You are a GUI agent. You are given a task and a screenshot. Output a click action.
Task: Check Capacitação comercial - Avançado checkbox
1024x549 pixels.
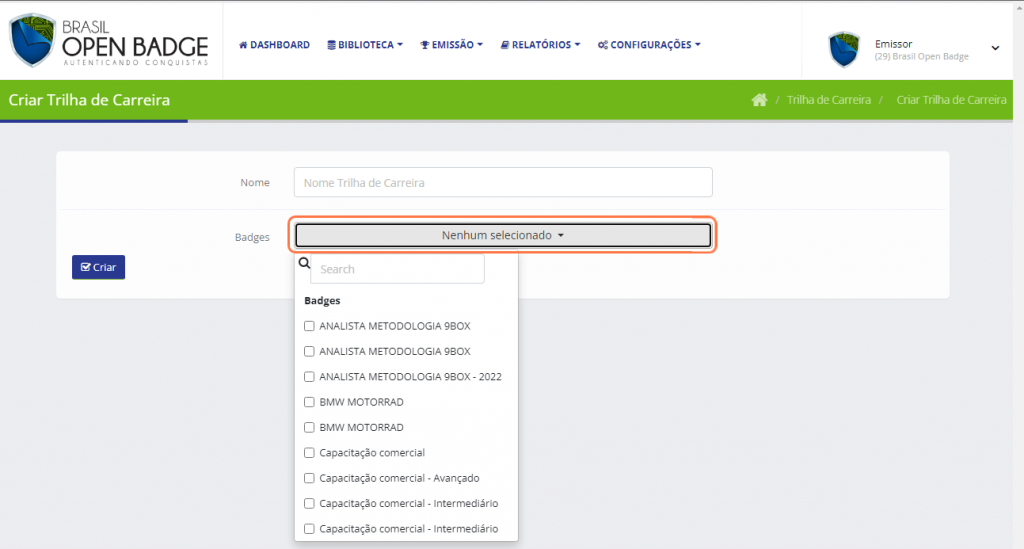click(309, 478)
